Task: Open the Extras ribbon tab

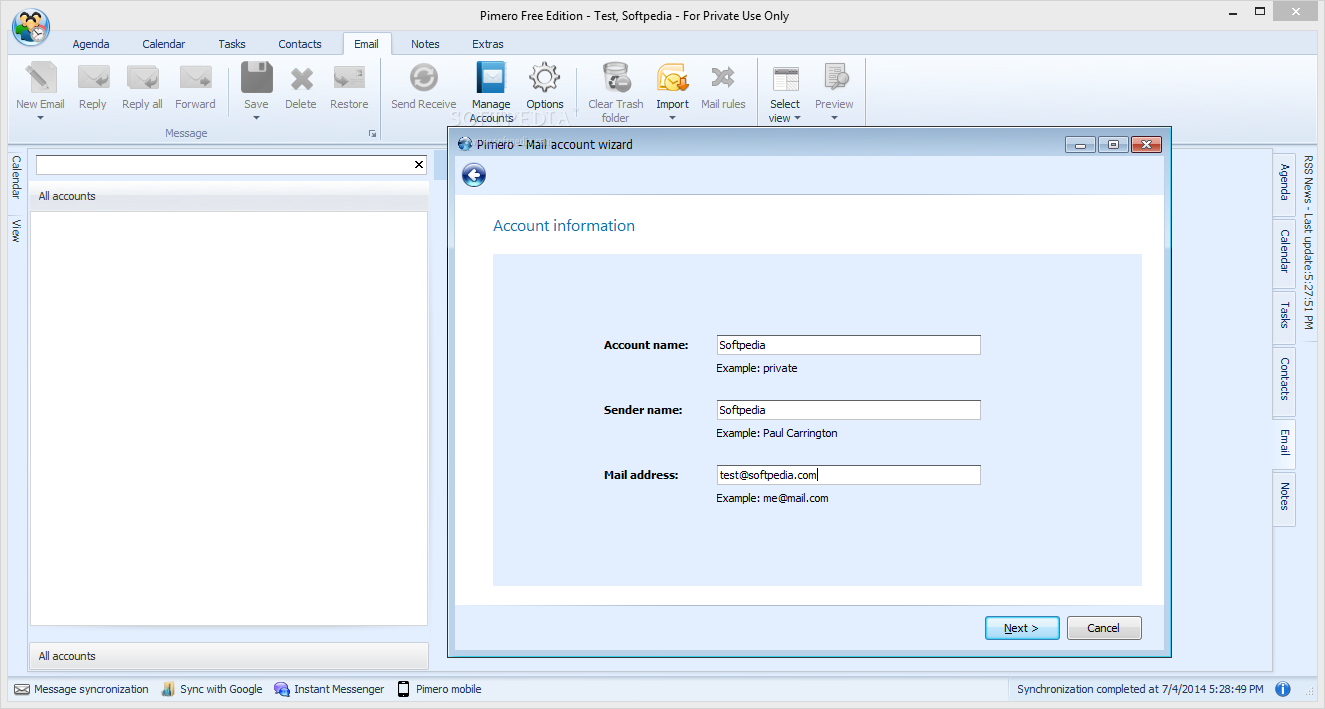Action: pos(488,44)
